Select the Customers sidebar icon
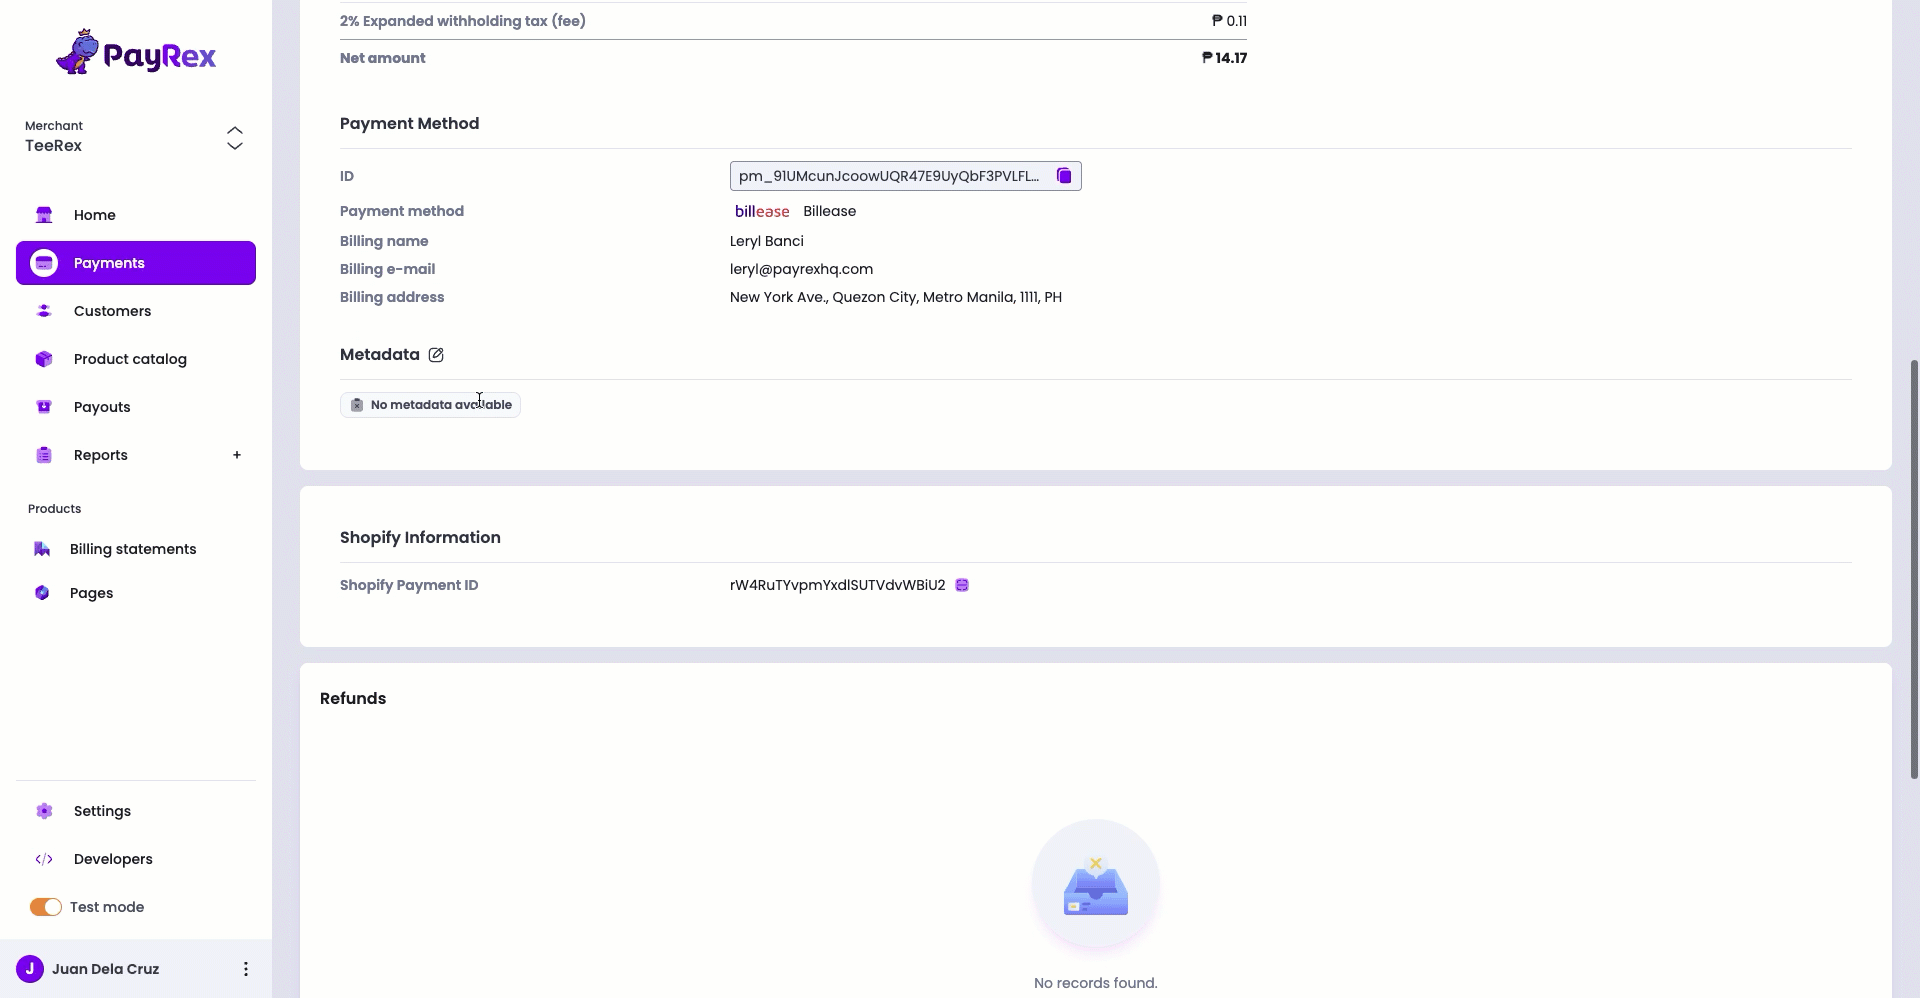This screenshot has width=1920, height=998. pos(43,311)
